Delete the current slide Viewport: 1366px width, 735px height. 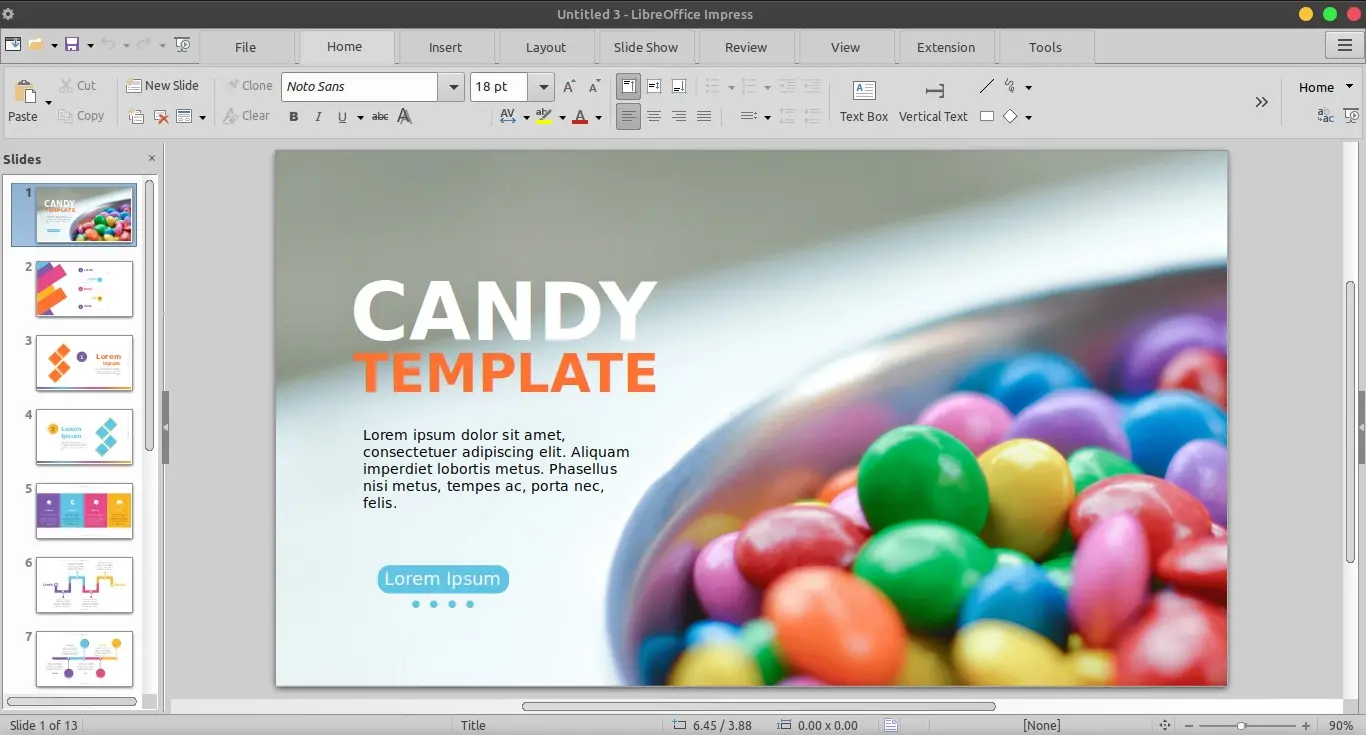tap(161, 116)
